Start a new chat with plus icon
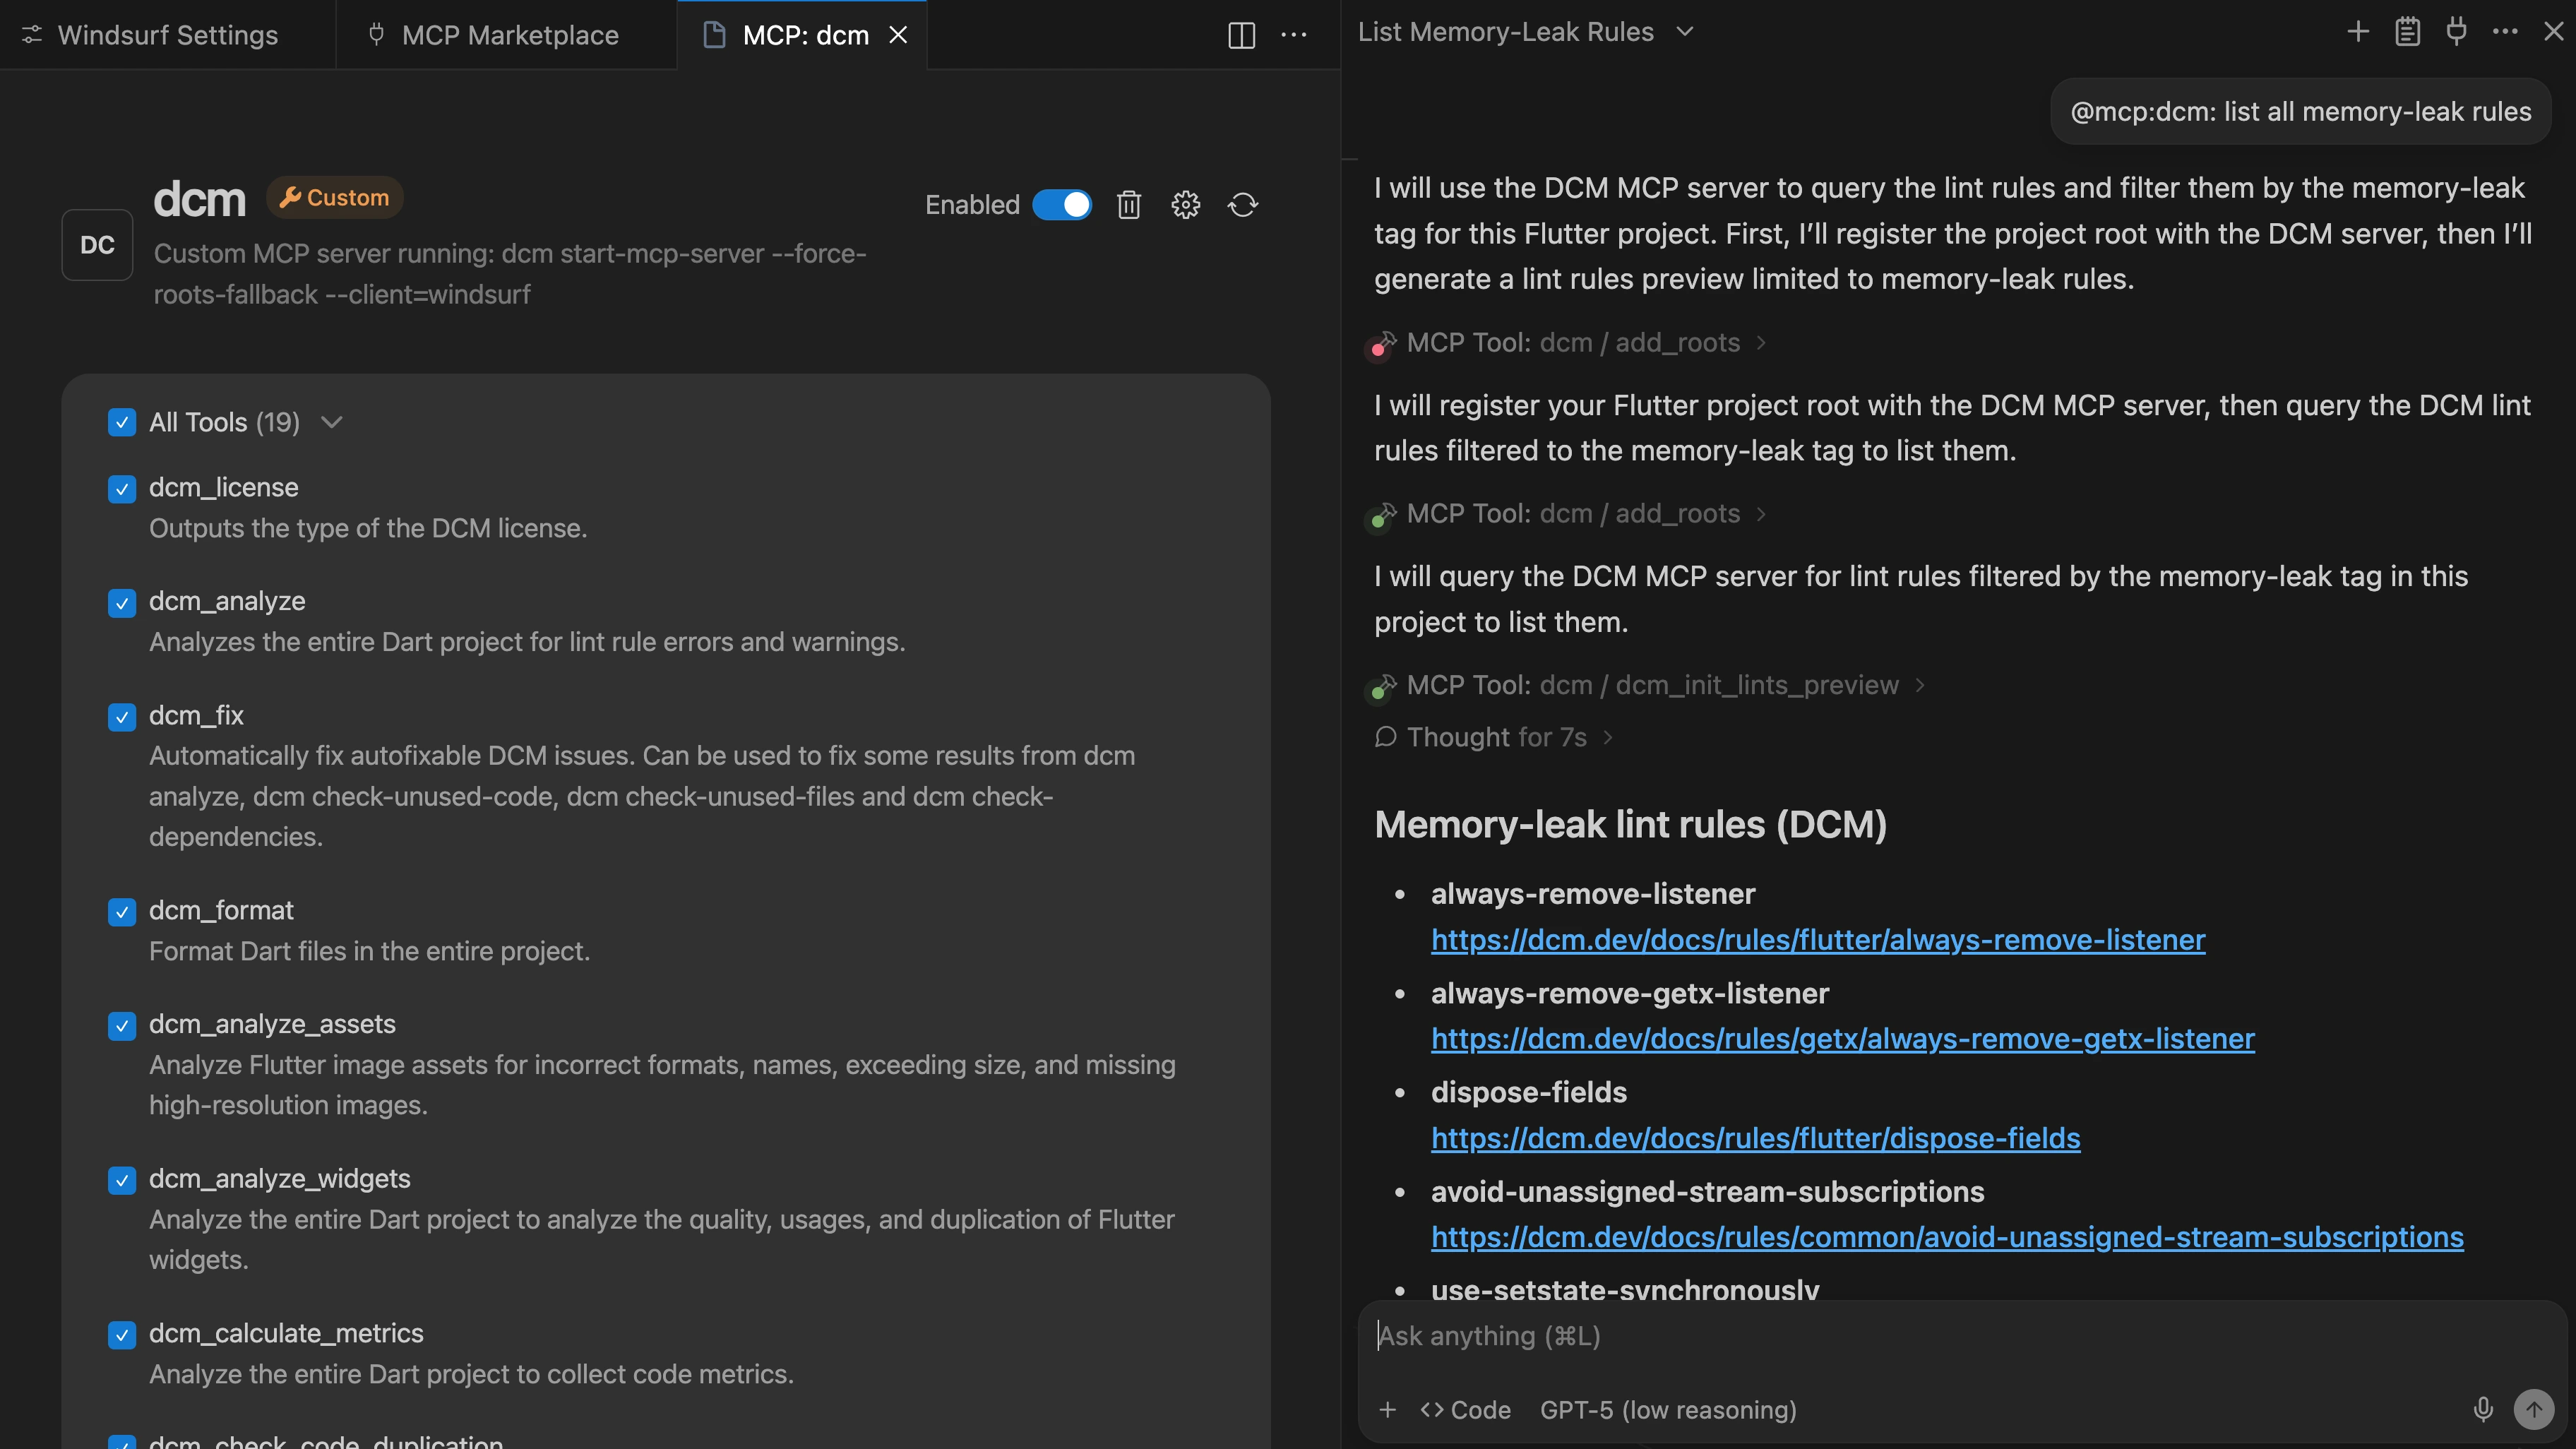The image size is (2576, 1449). coord(2357,32)
